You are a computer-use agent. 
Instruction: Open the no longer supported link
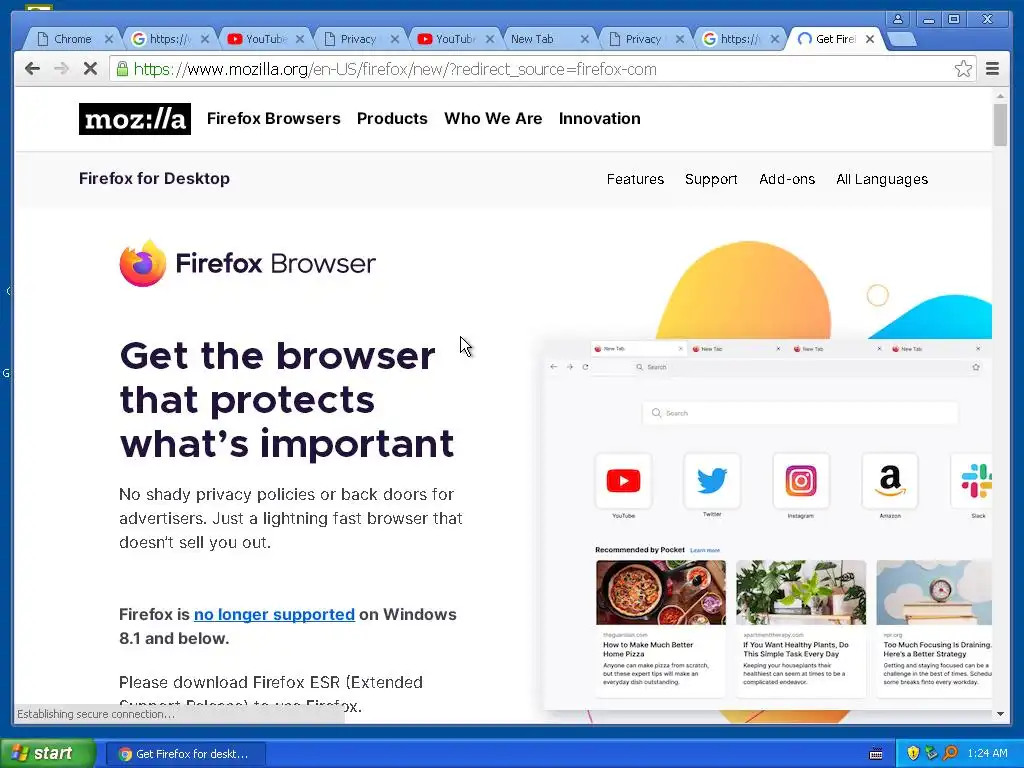pos(274,615)
